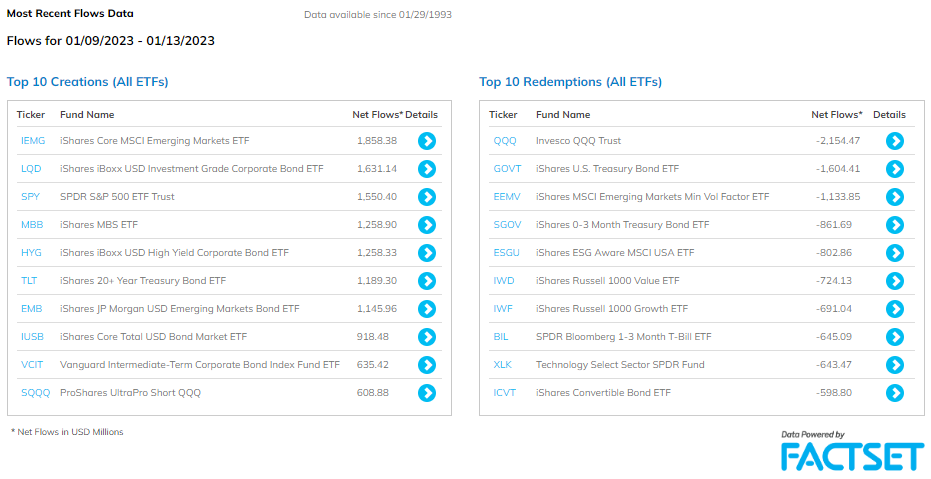Viewport: 931px width, 479px height.
Task: Open the MBB ticker link
Action: coord(32,225)
